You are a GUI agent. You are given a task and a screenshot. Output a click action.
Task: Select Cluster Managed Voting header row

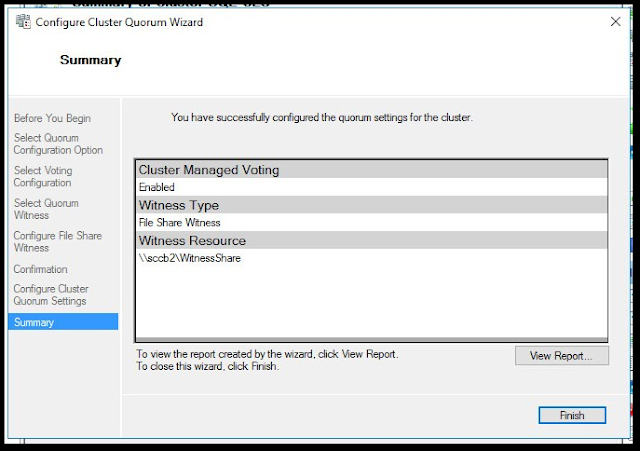[x=371, y=169]
